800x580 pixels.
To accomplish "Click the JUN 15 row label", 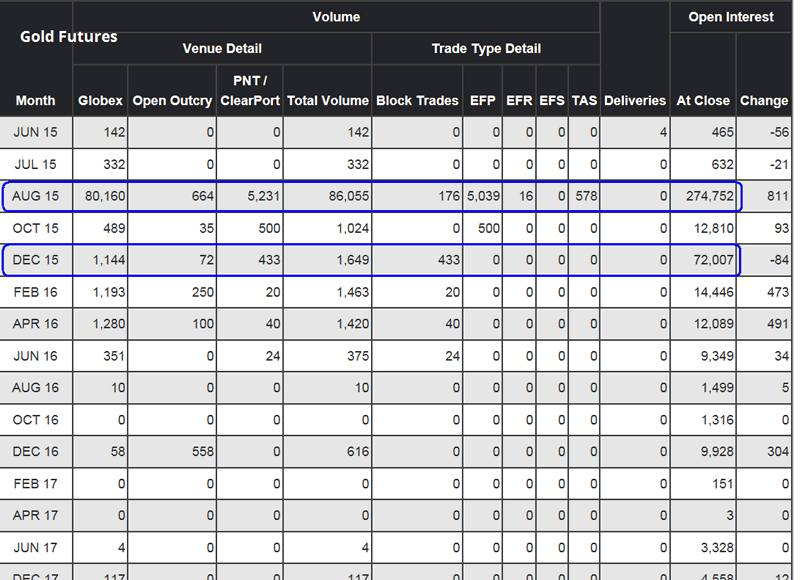I will (x=36, y=133).
